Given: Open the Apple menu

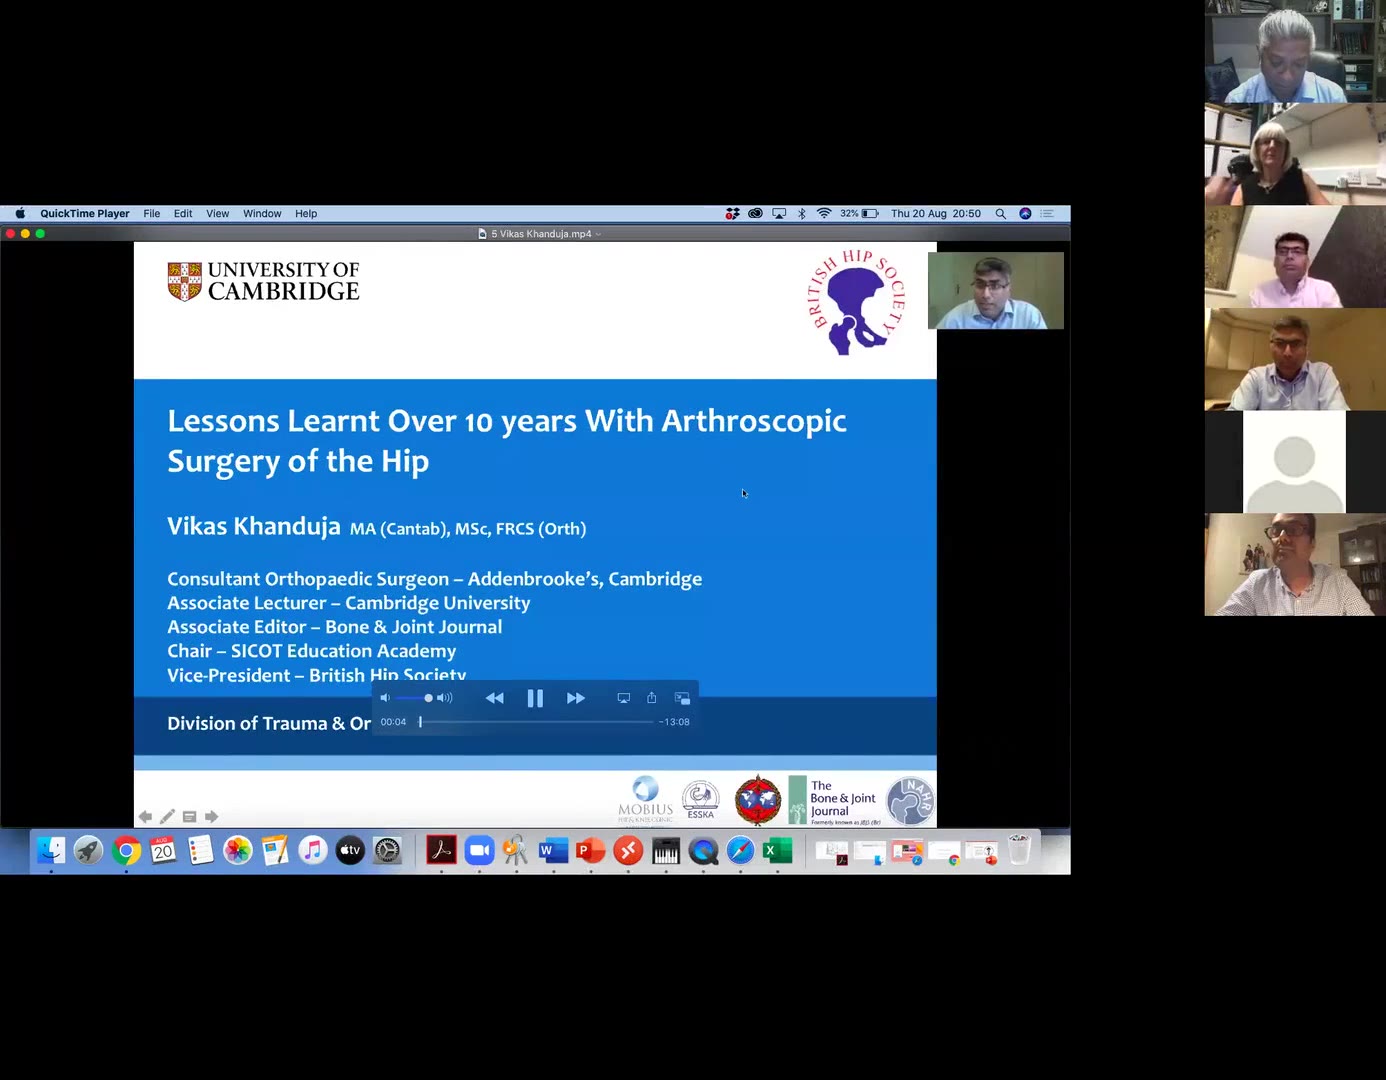Looking at the screenshot, I should pyautogui.click(x=20, y=213).
